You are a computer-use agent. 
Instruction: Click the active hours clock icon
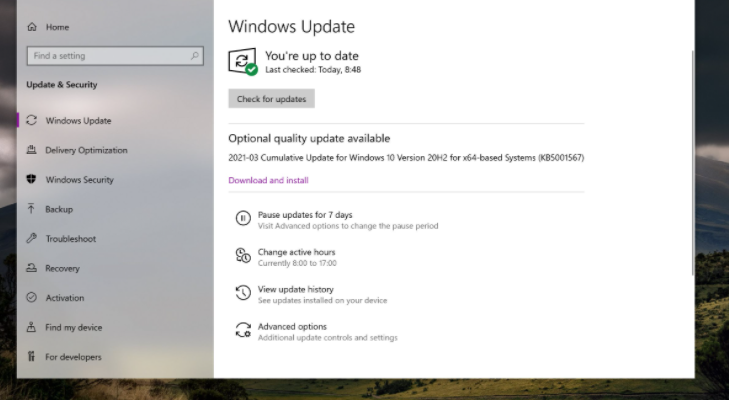point(243,255)
